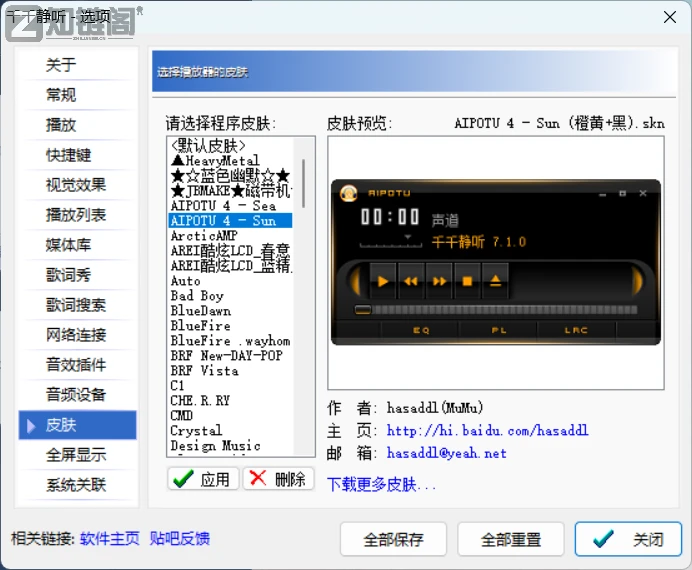692x570 pixels.
Task: Open the 全屏显示 settings page
Action: pos(78,455)
